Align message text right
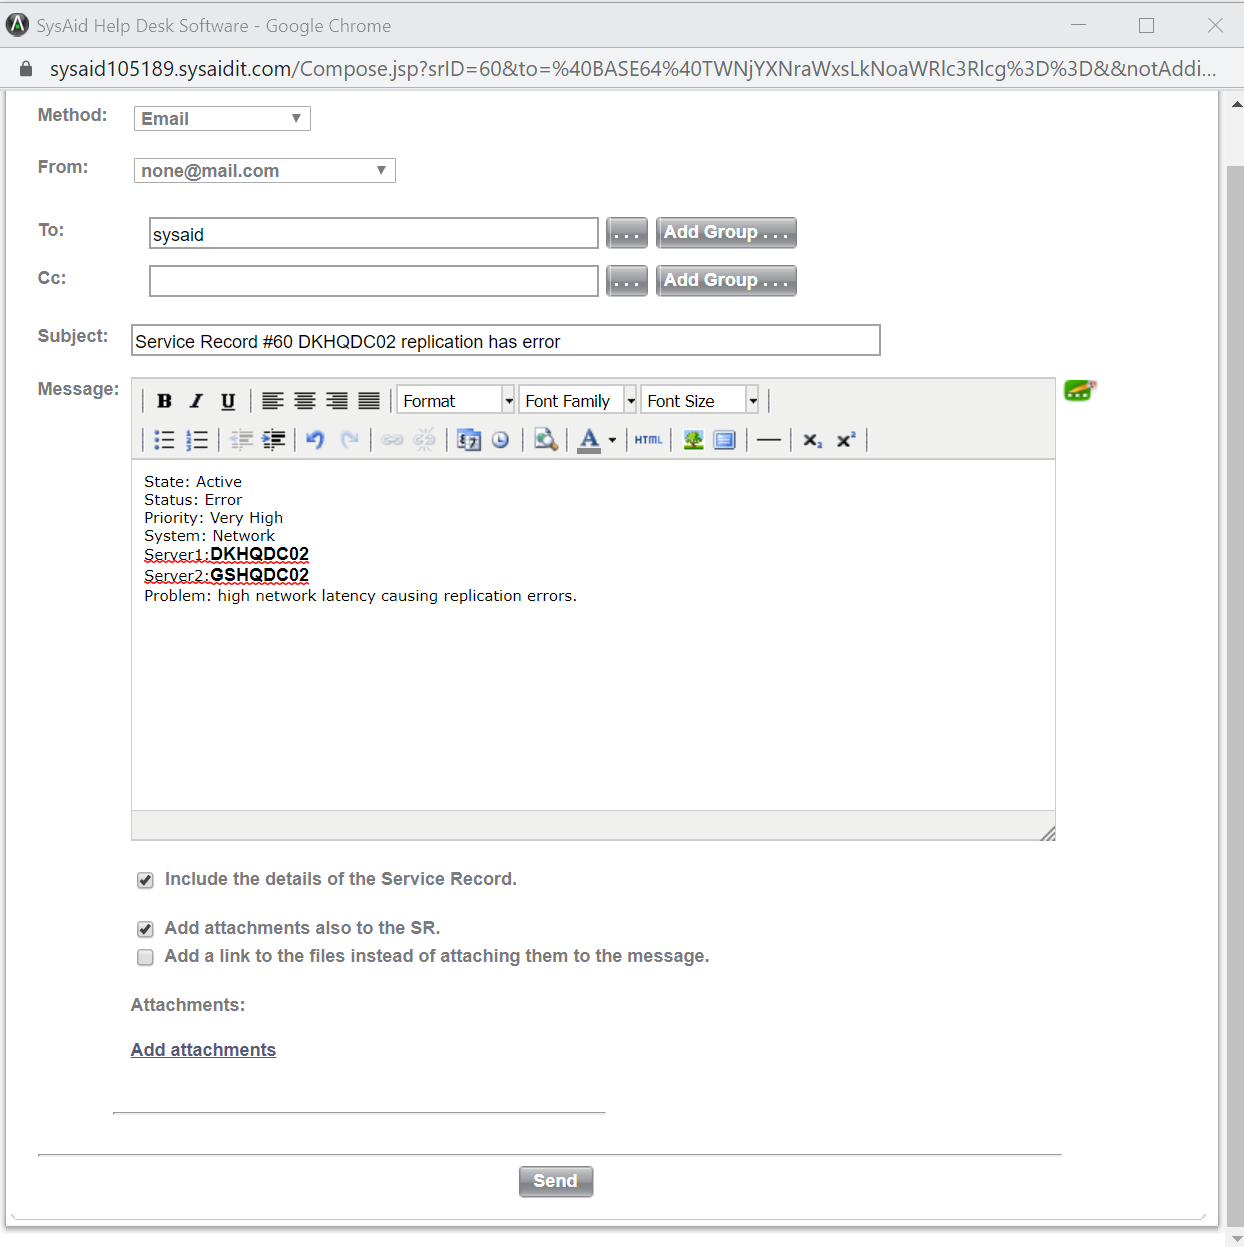 (x=337, y=401)
